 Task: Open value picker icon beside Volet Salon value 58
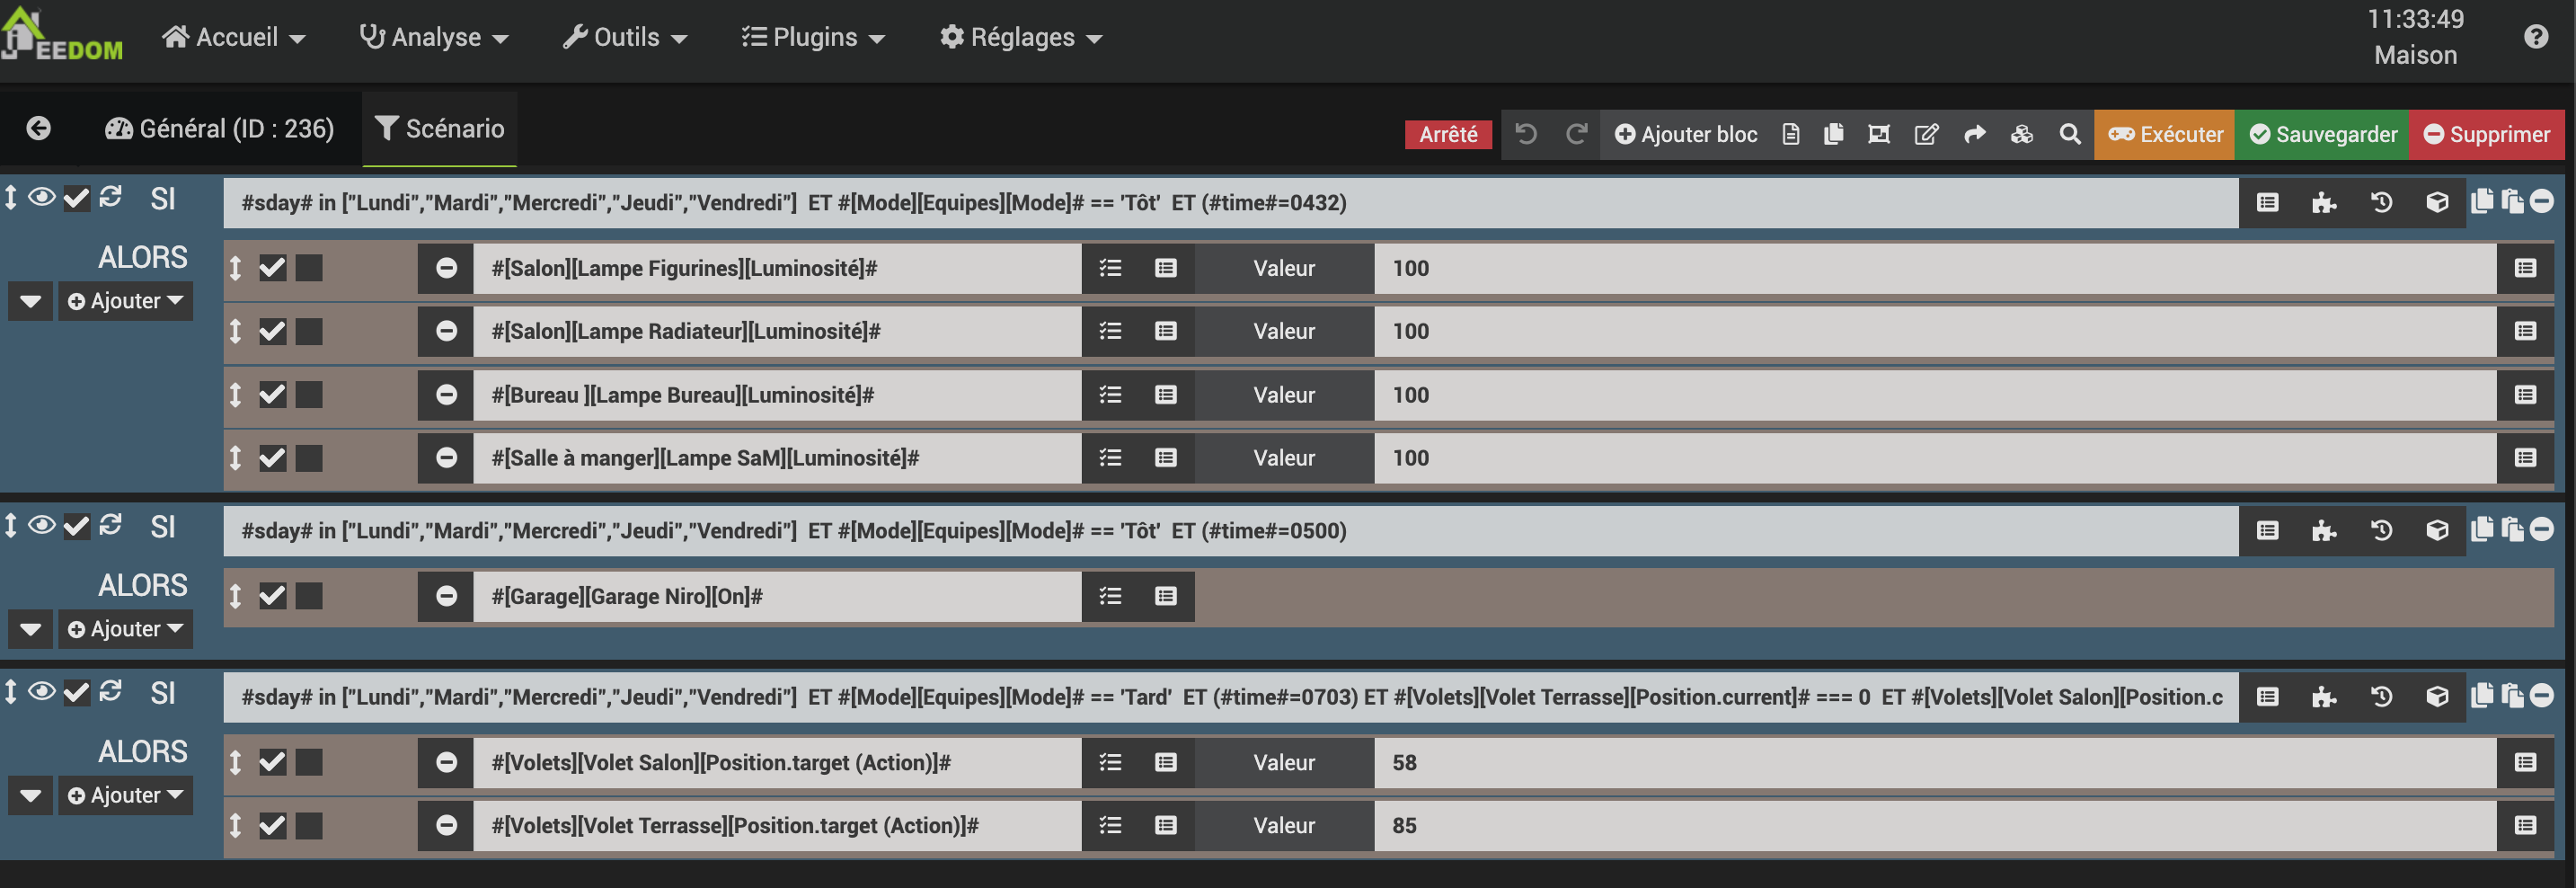click(2525, 762)
